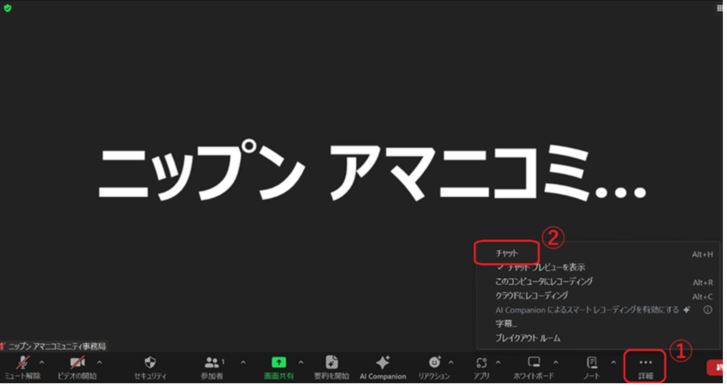
Task: Open the Participants panel
Action: coord(212,368)
